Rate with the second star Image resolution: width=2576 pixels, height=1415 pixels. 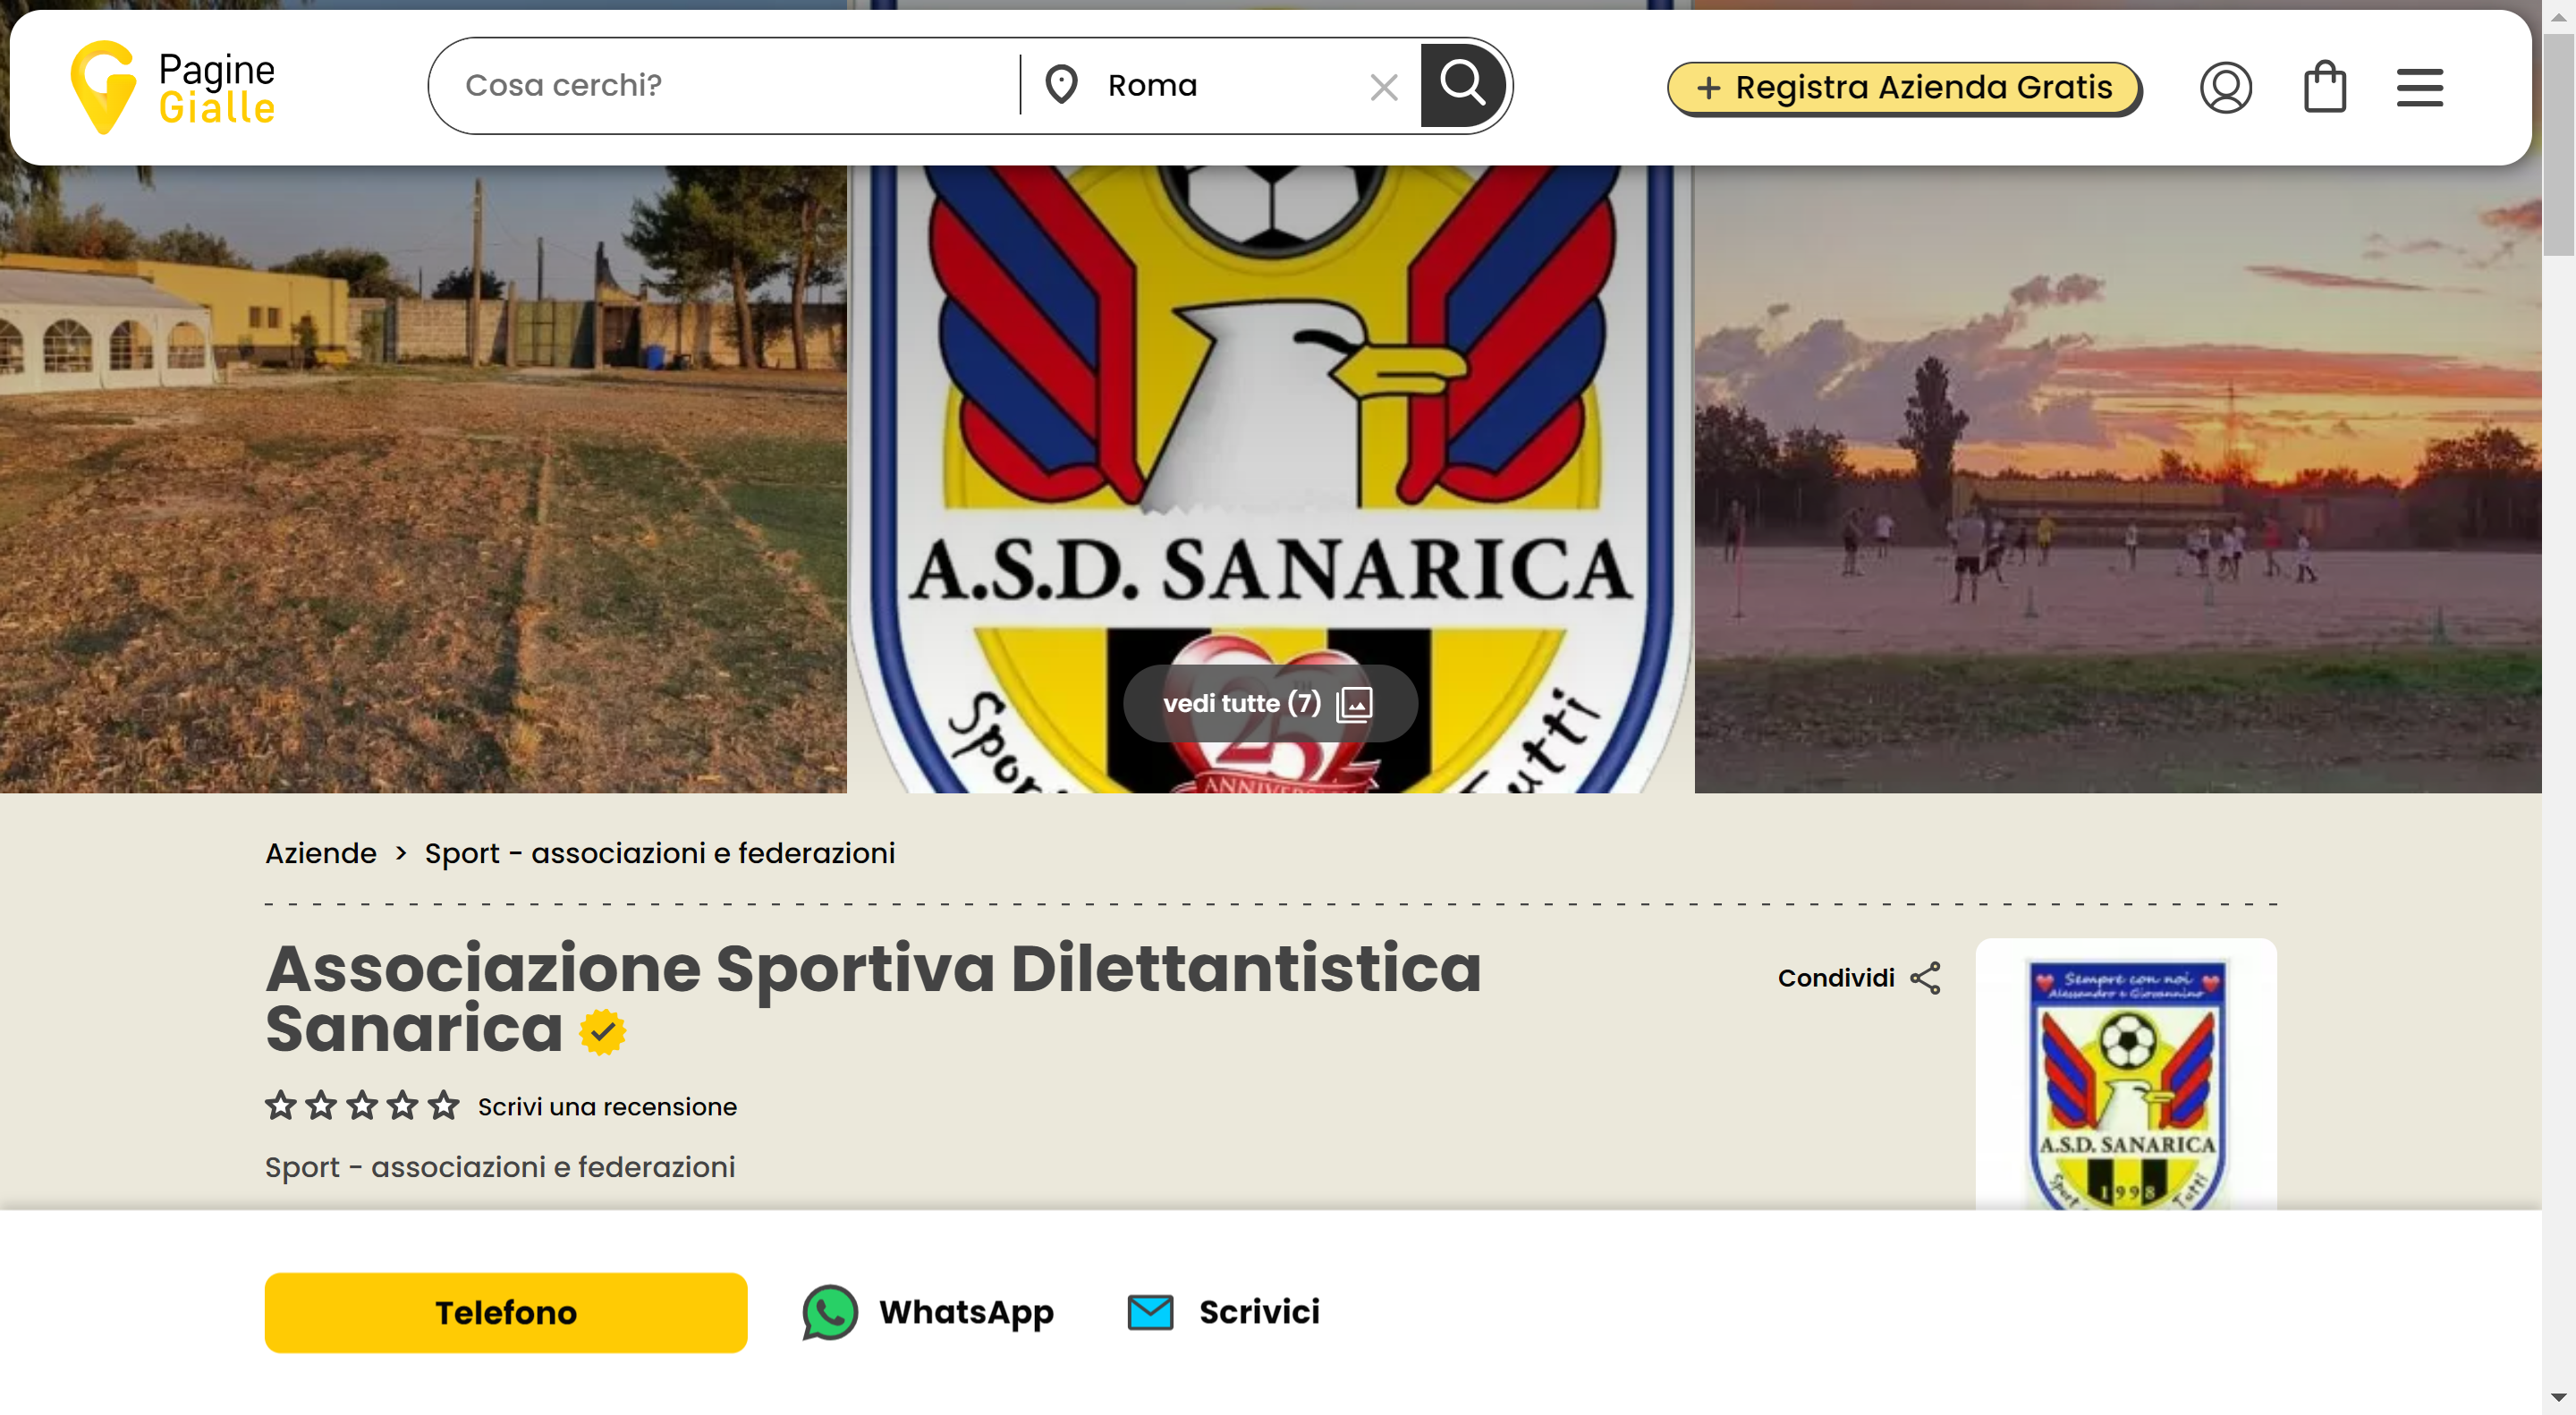pyautogui.click(x=321, y=1105)
